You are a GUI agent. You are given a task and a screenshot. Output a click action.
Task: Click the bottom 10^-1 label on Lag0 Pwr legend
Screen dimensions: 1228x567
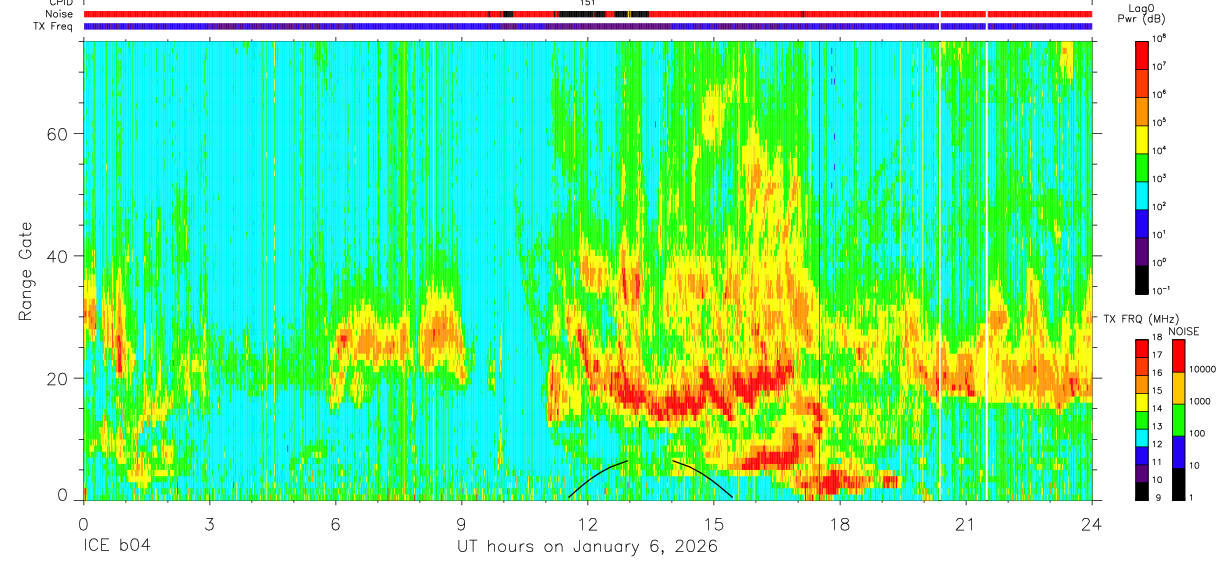1161,291
